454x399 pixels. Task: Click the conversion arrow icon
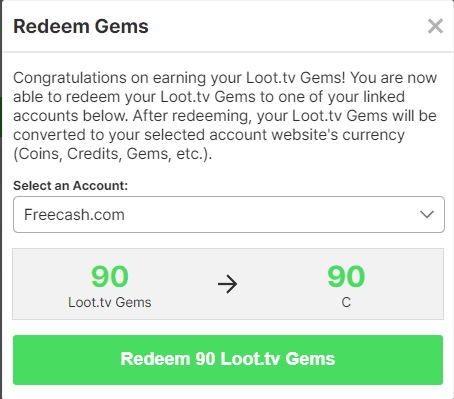(x=228, y=284)
